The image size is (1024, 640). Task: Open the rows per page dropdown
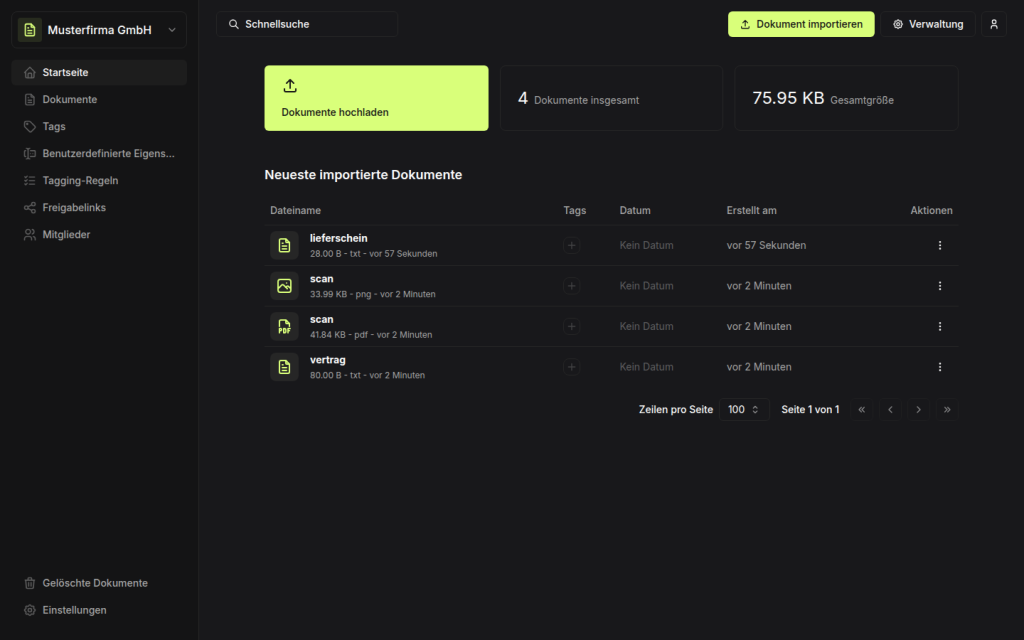744,409
